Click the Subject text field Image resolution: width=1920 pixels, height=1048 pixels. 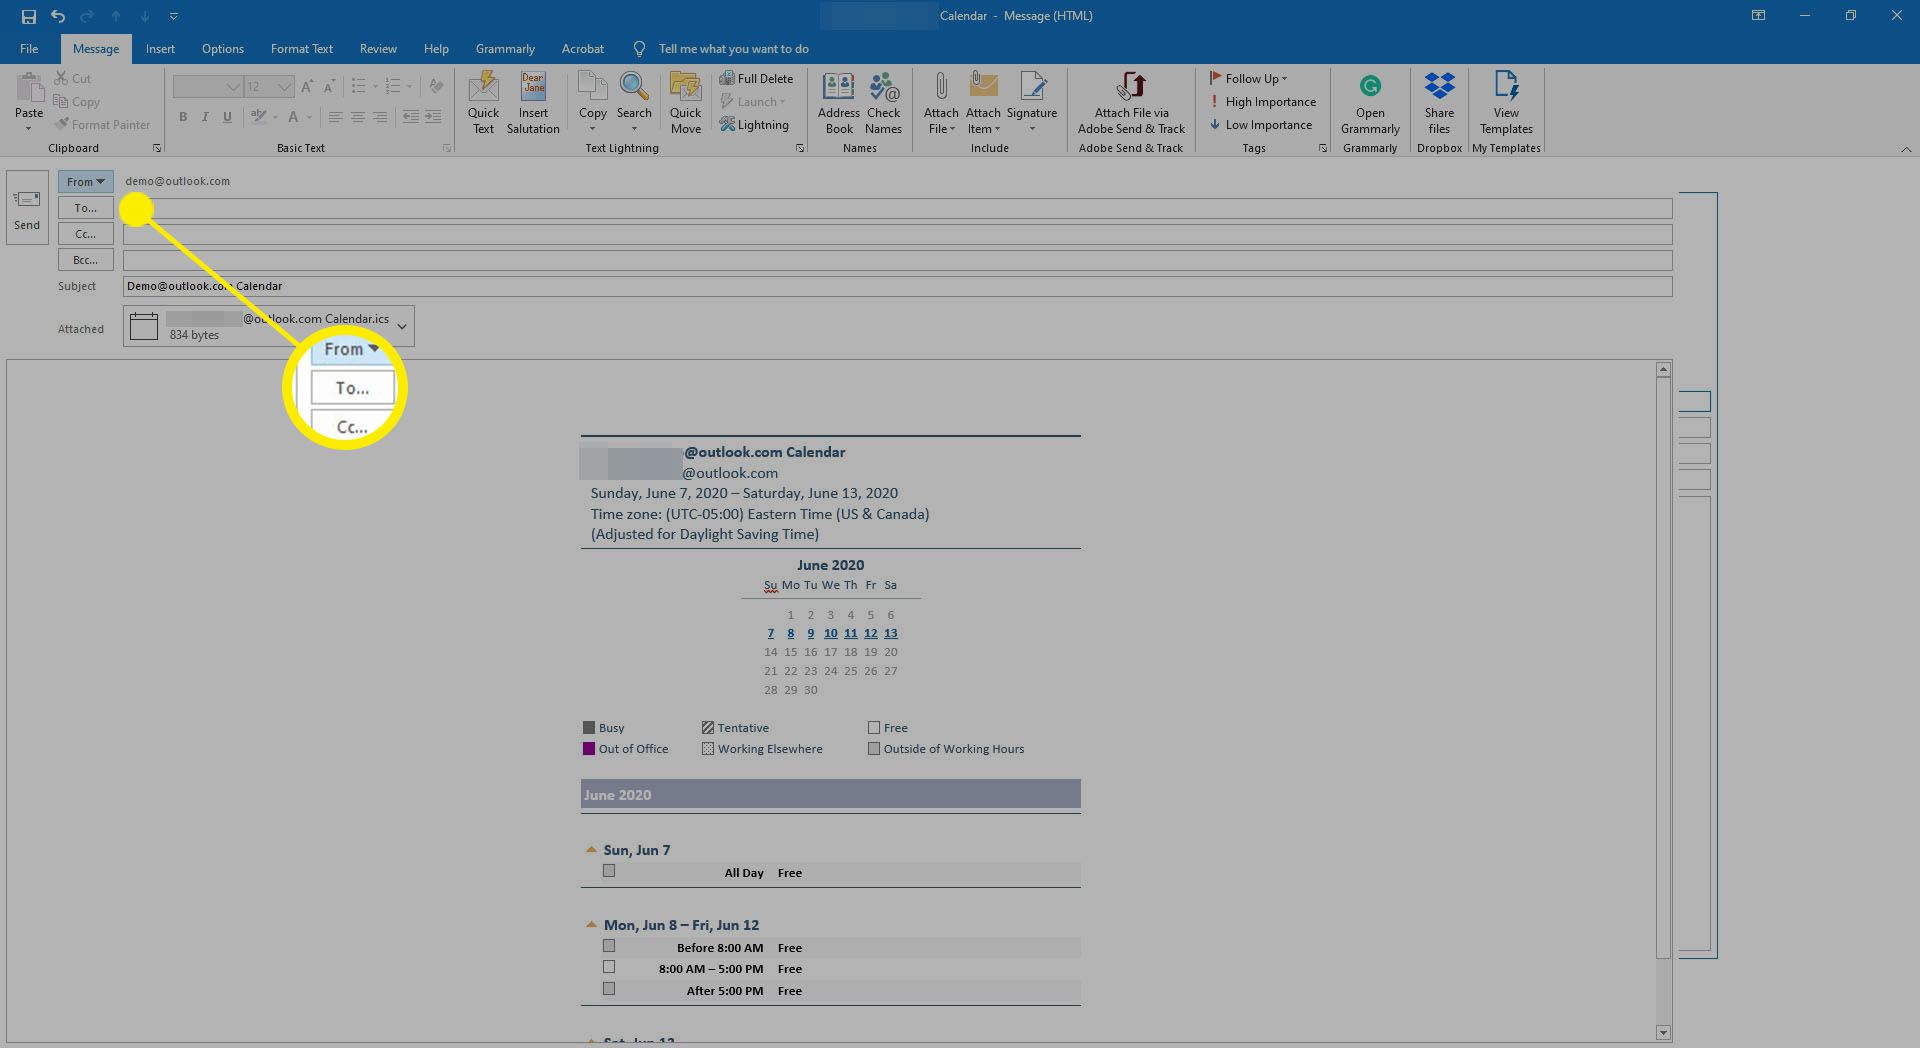pyautogui.click(x=897, y=286)
